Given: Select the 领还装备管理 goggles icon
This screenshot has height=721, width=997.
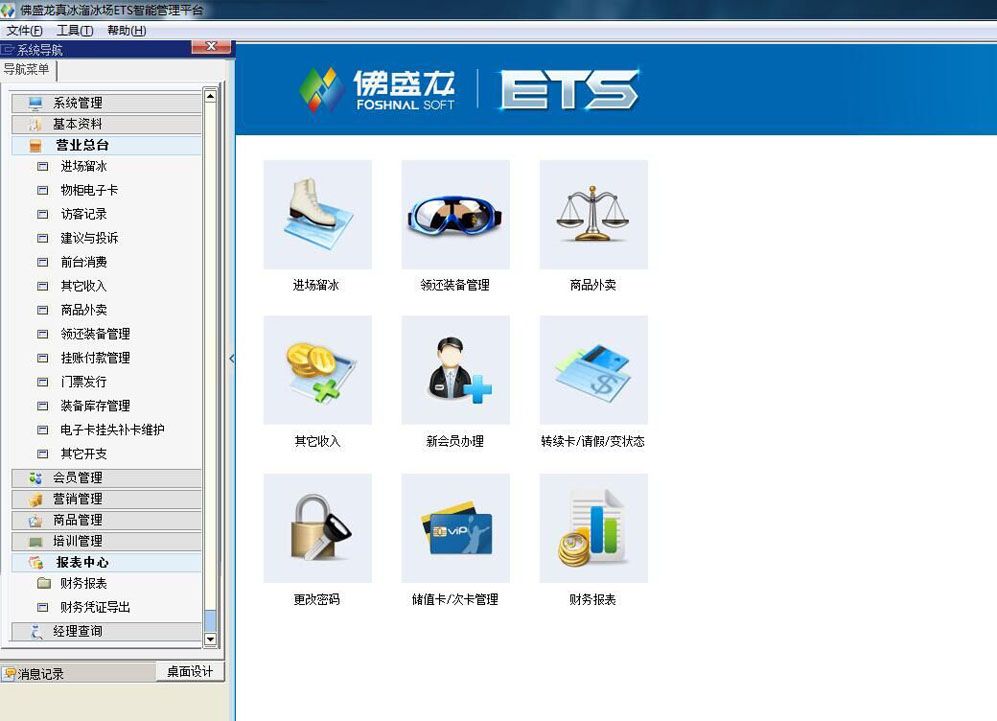Looking at the screenshot, I should tap(455, 213).
